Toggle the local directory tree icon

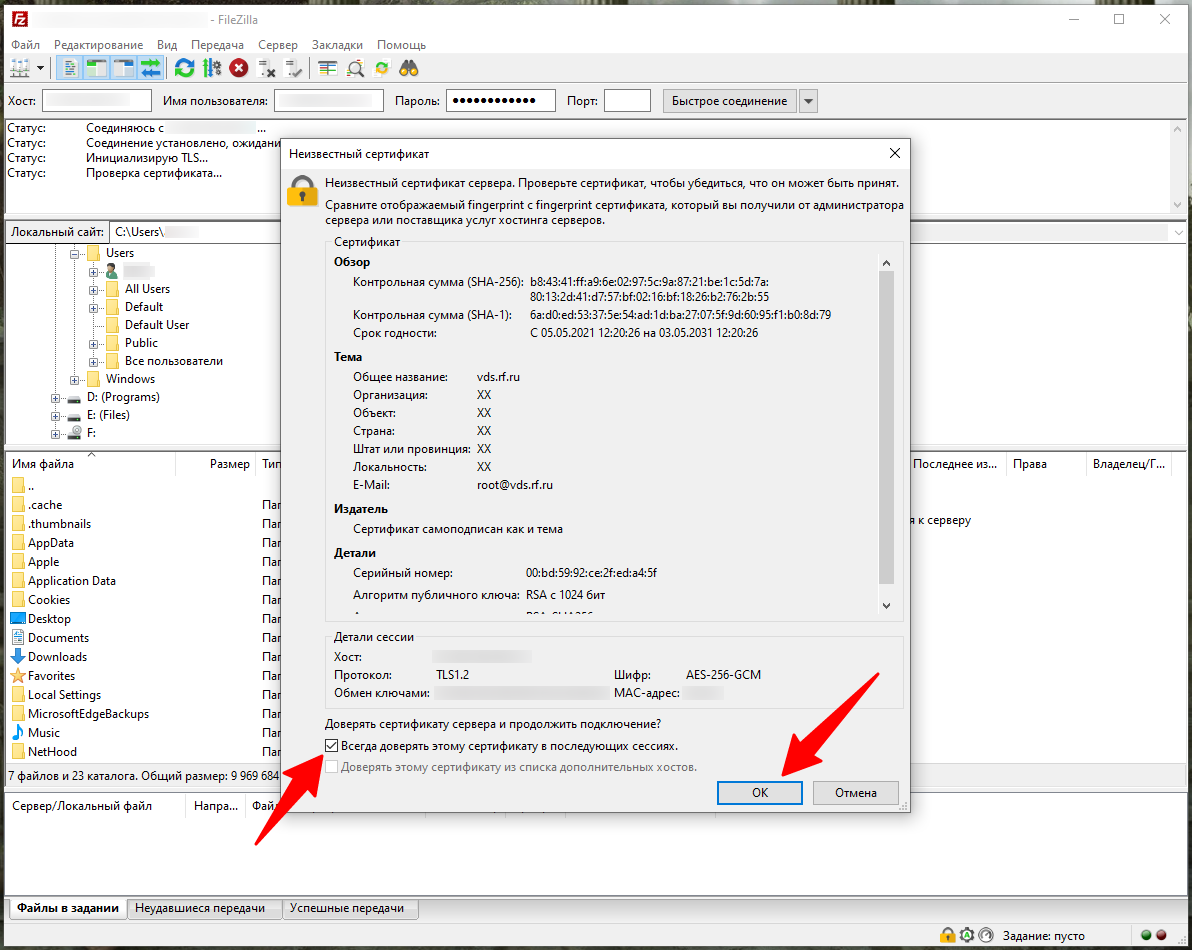97,68
